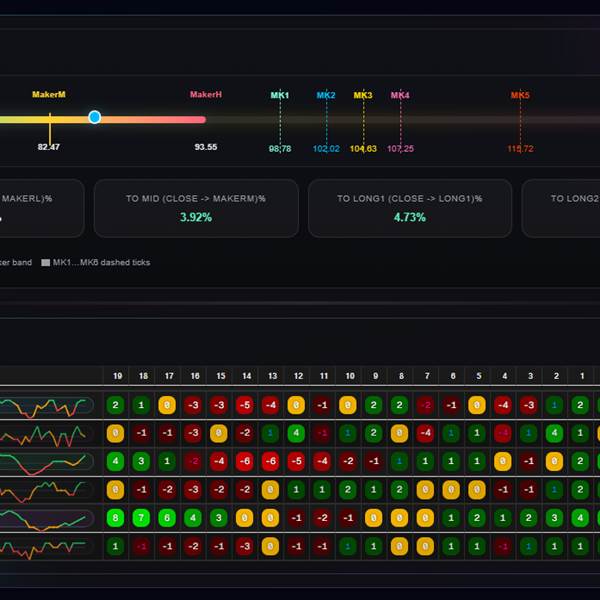Click the green 3 cell in column 18
The width and height of the screenshot is (600, 600).
[141, 461]
